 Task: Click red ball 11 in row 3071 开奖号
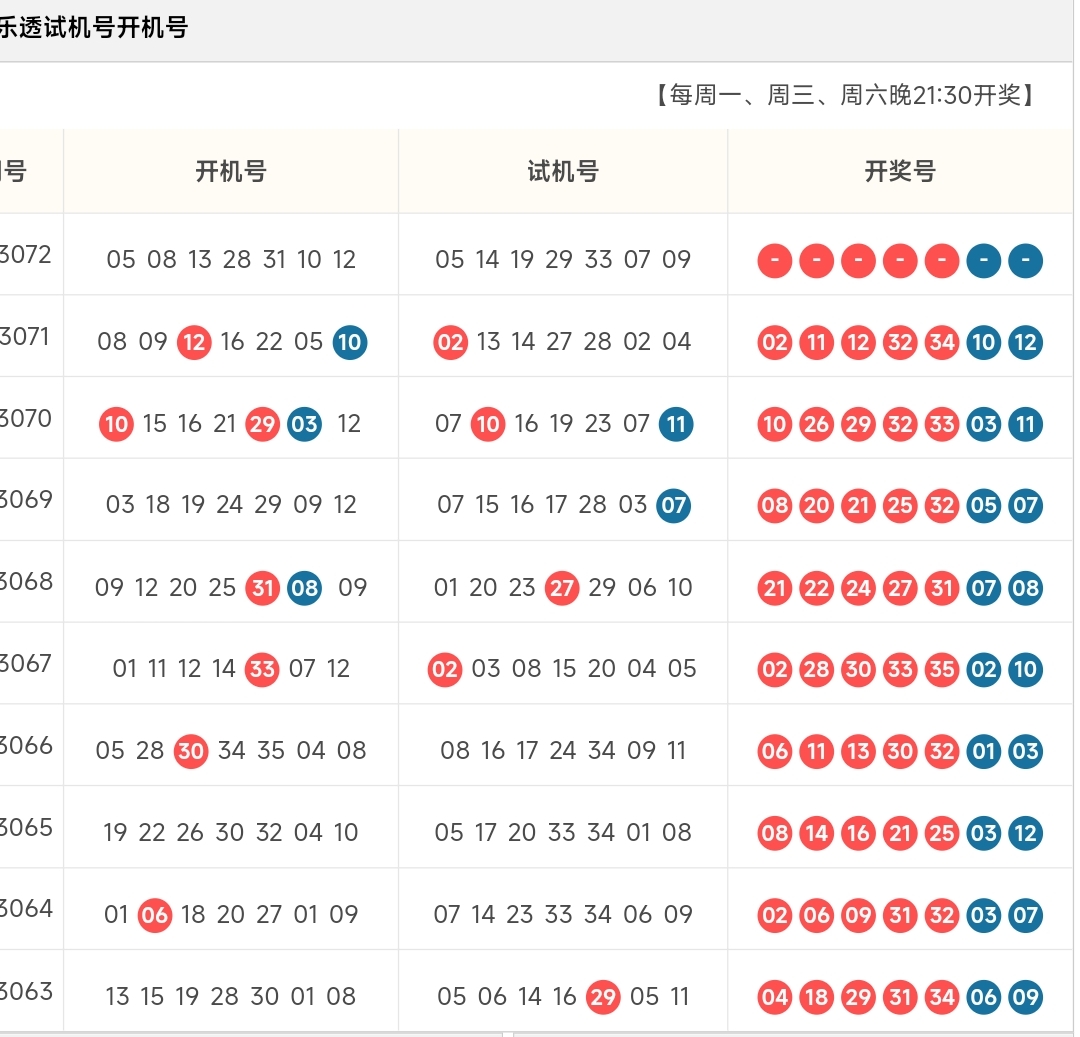[817, 342]
